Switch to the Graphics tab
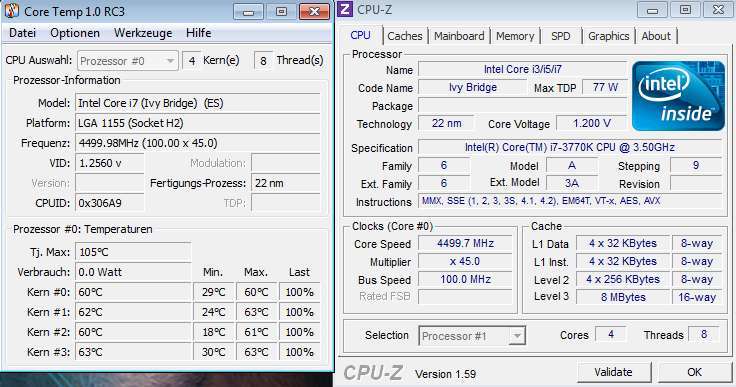Screen dimensions: 736x387 coord(608,36)
